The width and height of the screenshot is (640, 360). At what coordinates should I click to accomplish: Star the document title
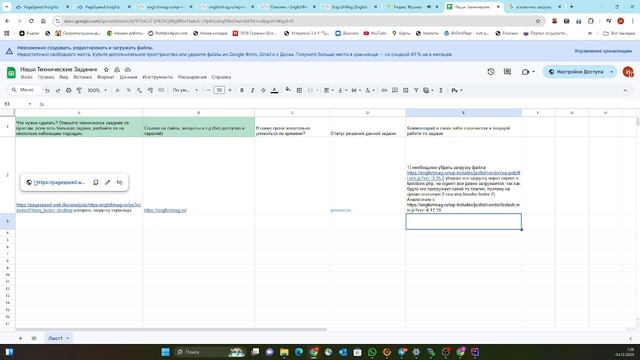[x=106, y=70]
